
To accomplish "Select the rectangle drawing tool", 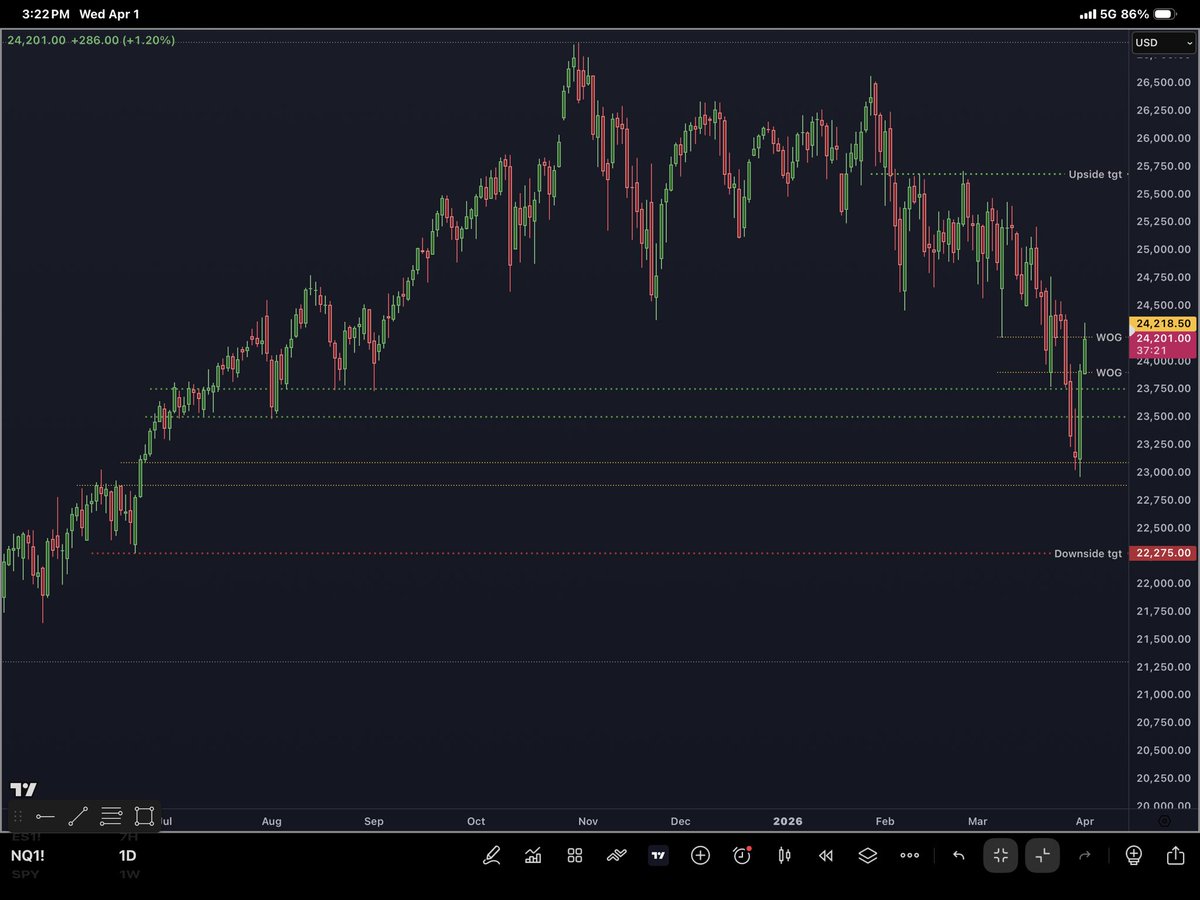I will tap(144, 816).
